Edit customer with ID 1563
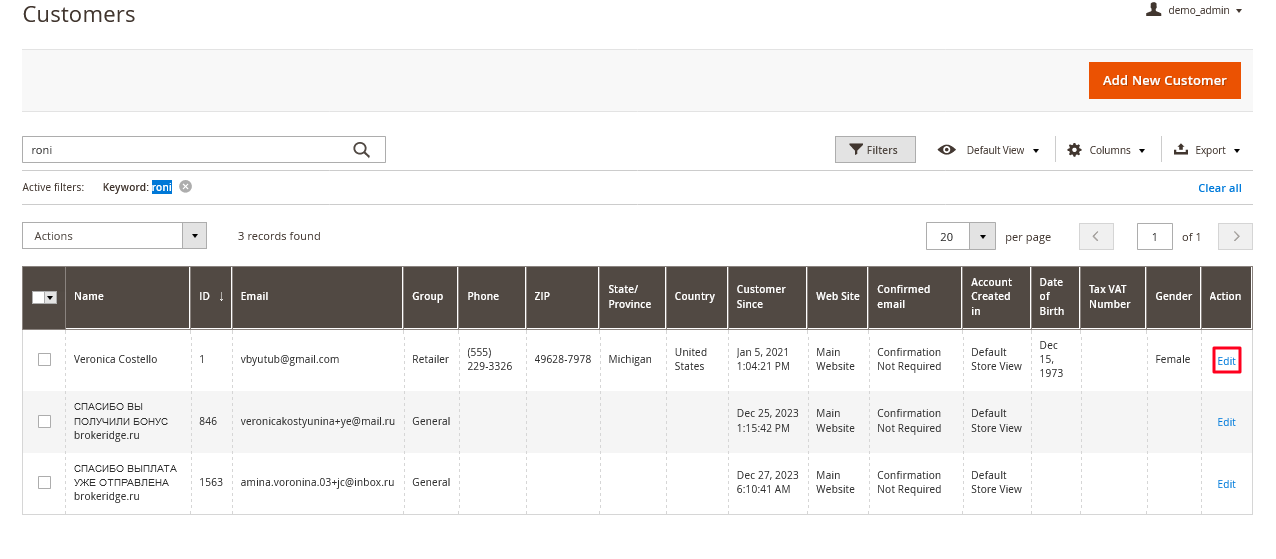This screenshot has height=559, width=1276. tap(1226, 484)
